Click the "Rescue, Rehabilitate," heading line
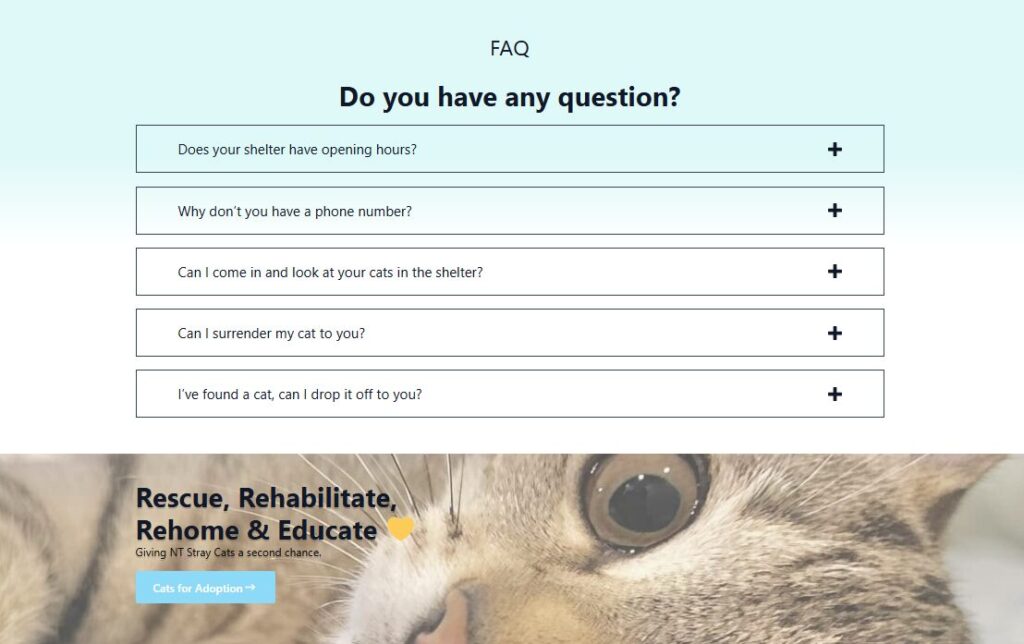 pos(266,497)
